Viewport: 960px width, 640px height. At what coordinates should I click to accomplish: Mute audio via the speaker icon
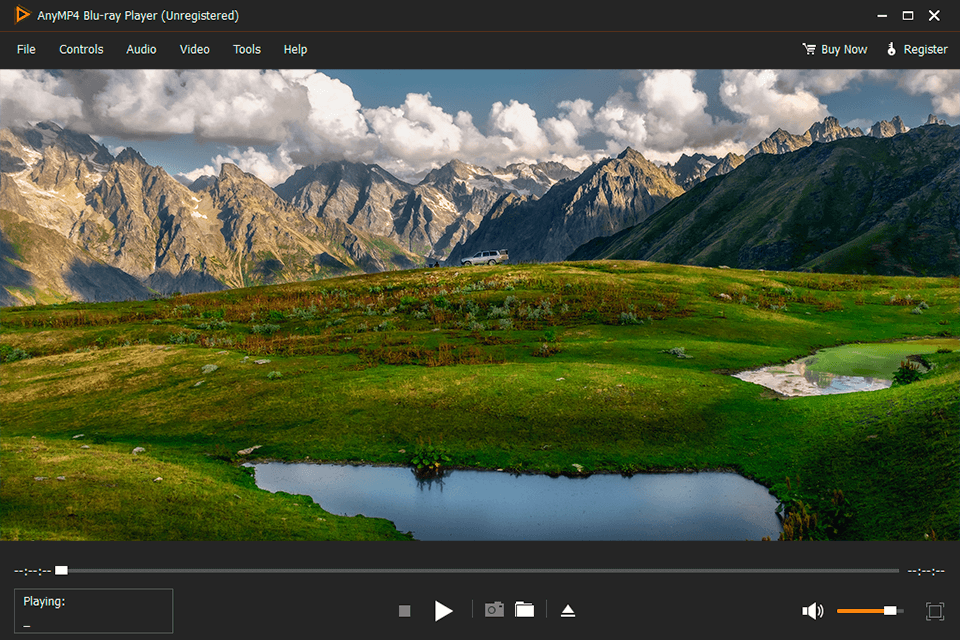click(x=813, y=610)
